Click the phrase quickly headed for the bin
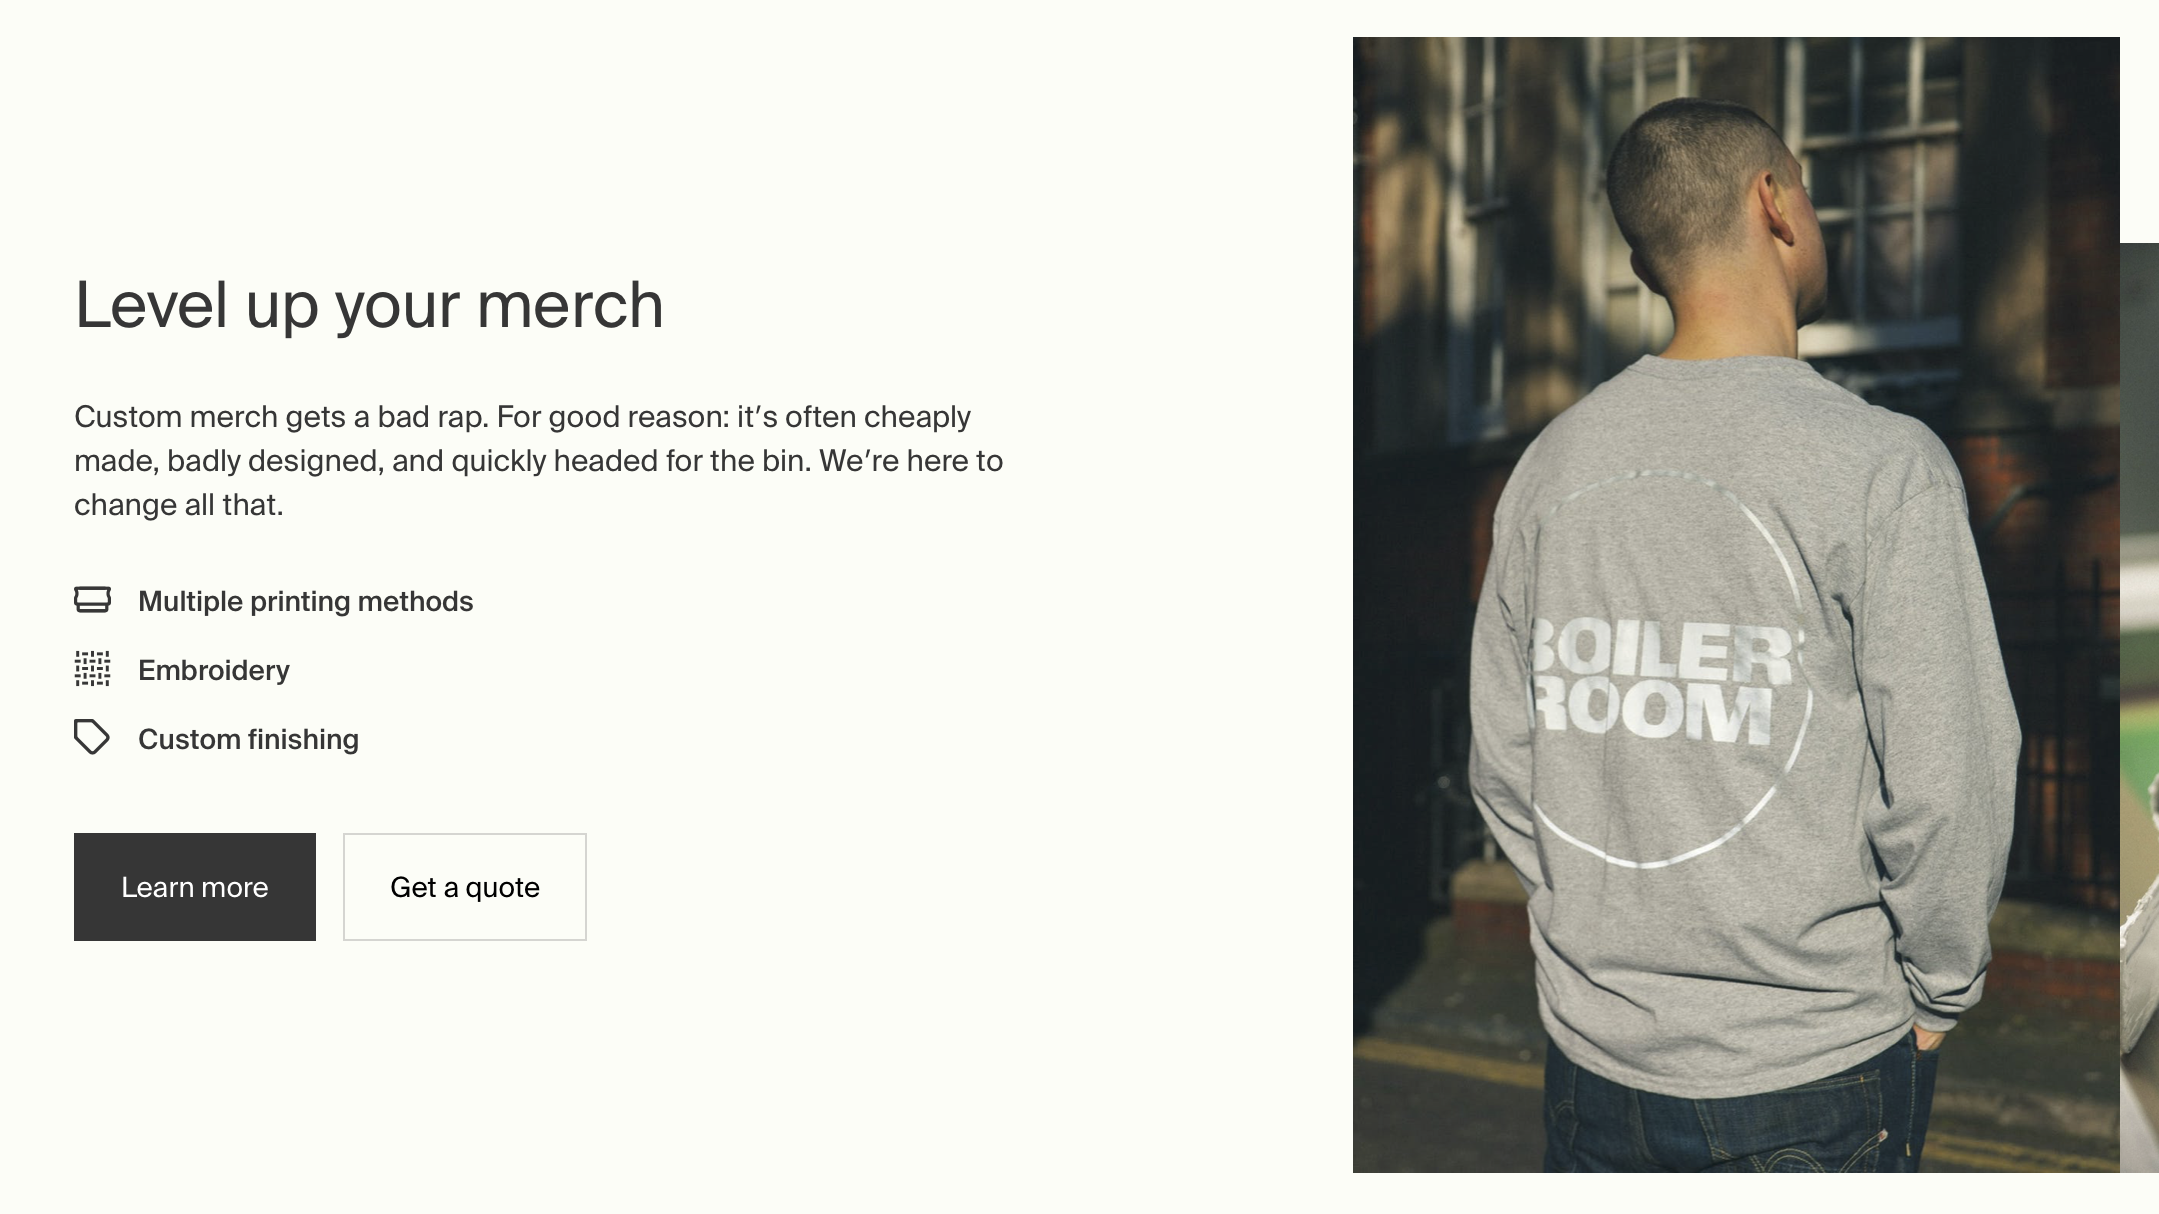This screenshot has width=2159, height=1214. click(630, 461)
